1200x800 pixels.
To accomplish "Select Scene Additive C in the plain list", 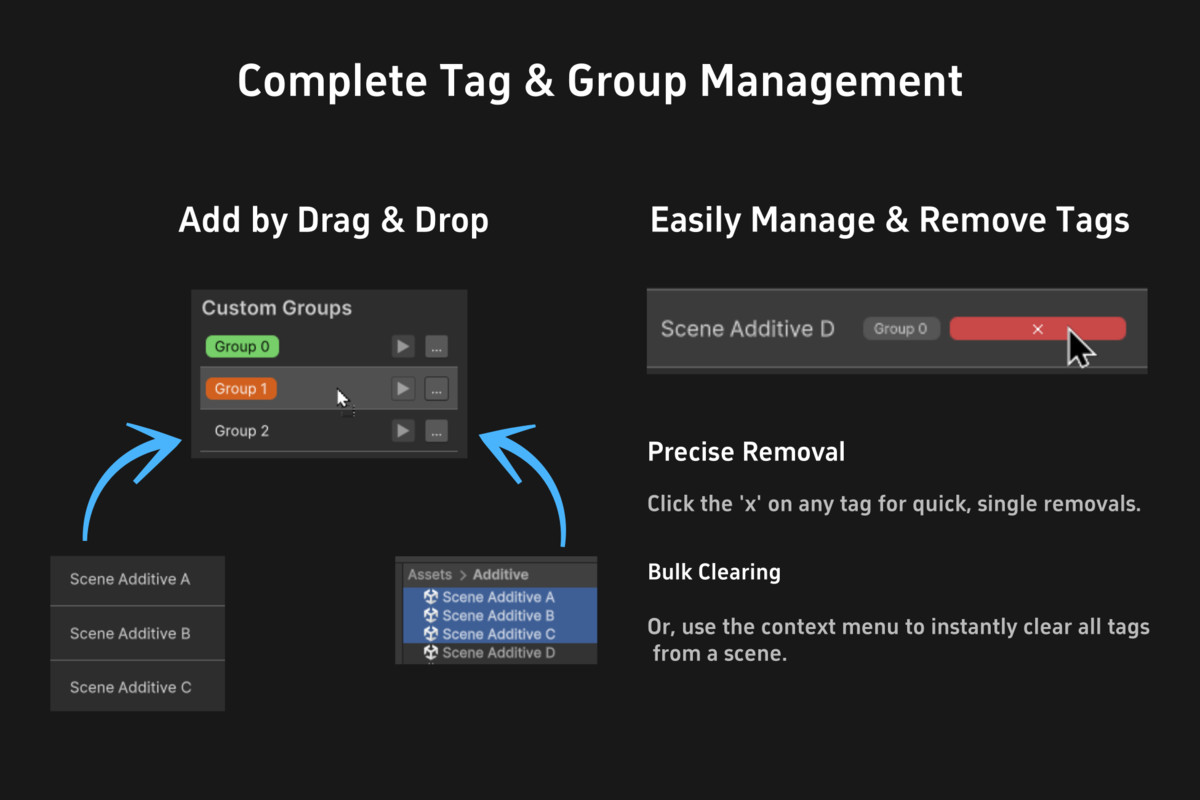I will pos(130,687).
